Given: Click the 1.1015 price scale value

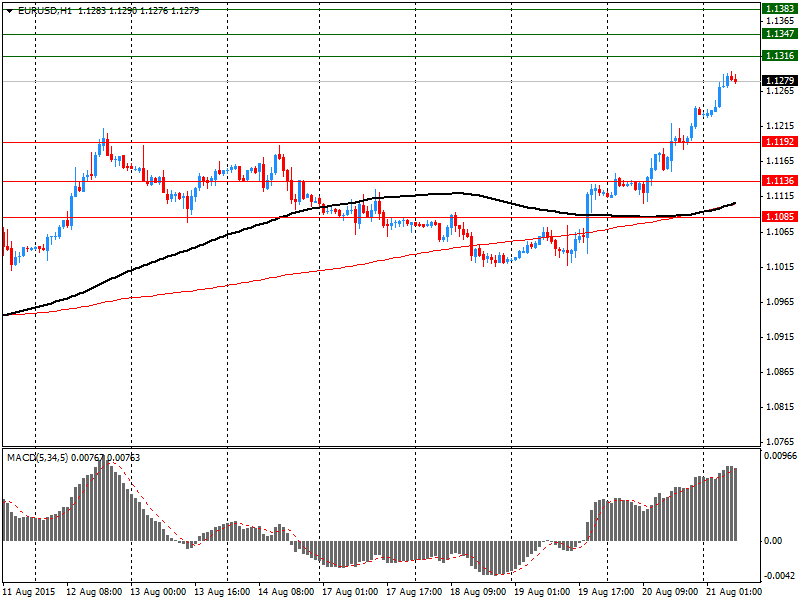Looking at the screenshot, I should tap(780, 267).
